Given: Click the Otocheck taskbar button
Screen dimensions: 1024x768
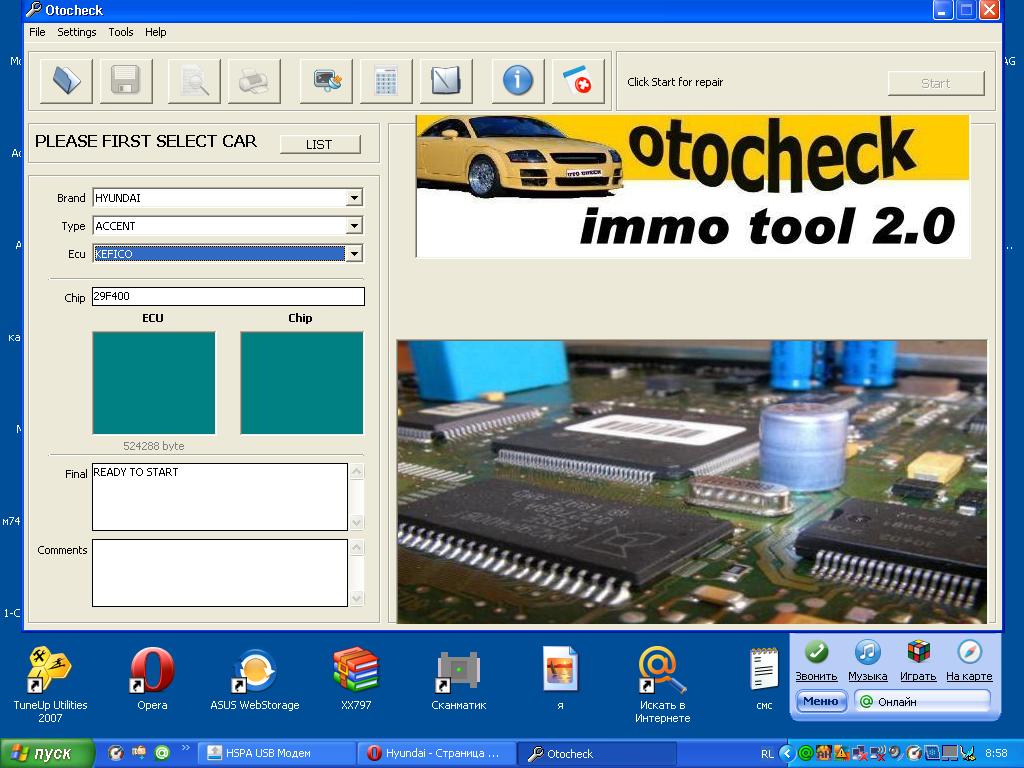Looking at the screenshot, I should [596, 754].
